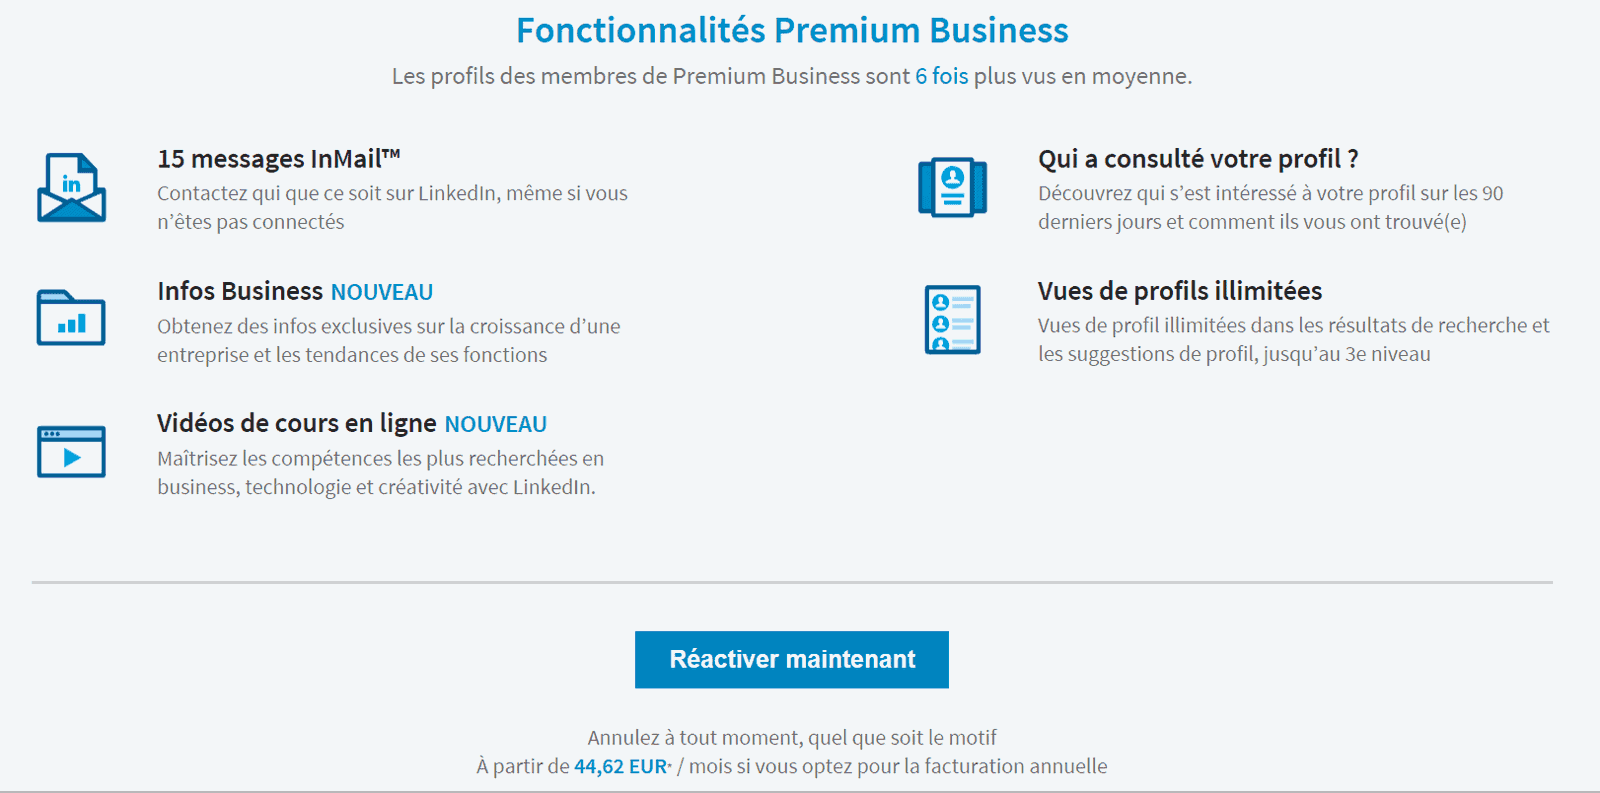Click the InMail envelope icon
1600x793 pixels.
[x=71, y=187]
